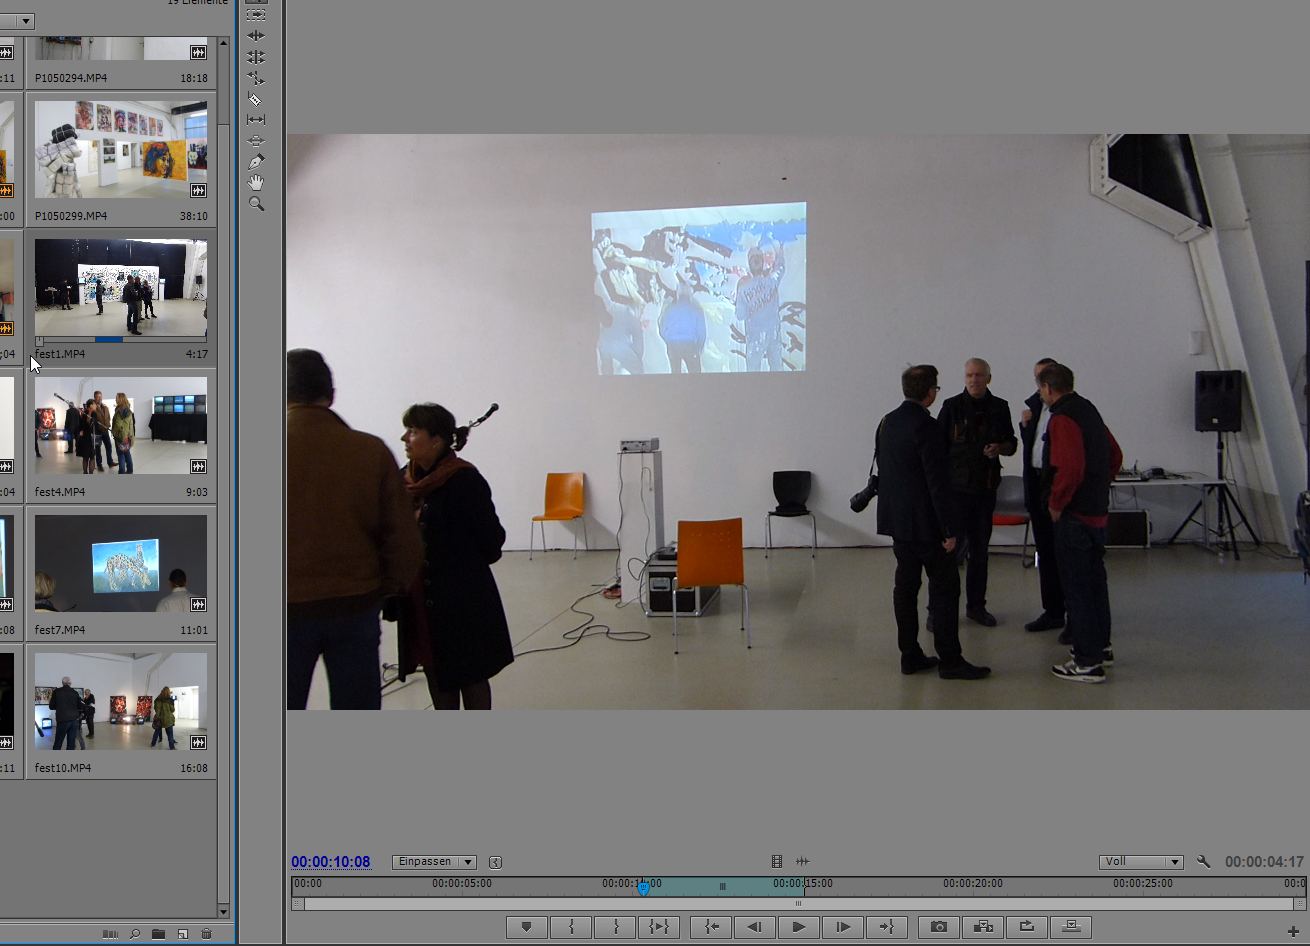The image size is (1310, 946).
Task: Select the Hand tool
Action: 256,182
